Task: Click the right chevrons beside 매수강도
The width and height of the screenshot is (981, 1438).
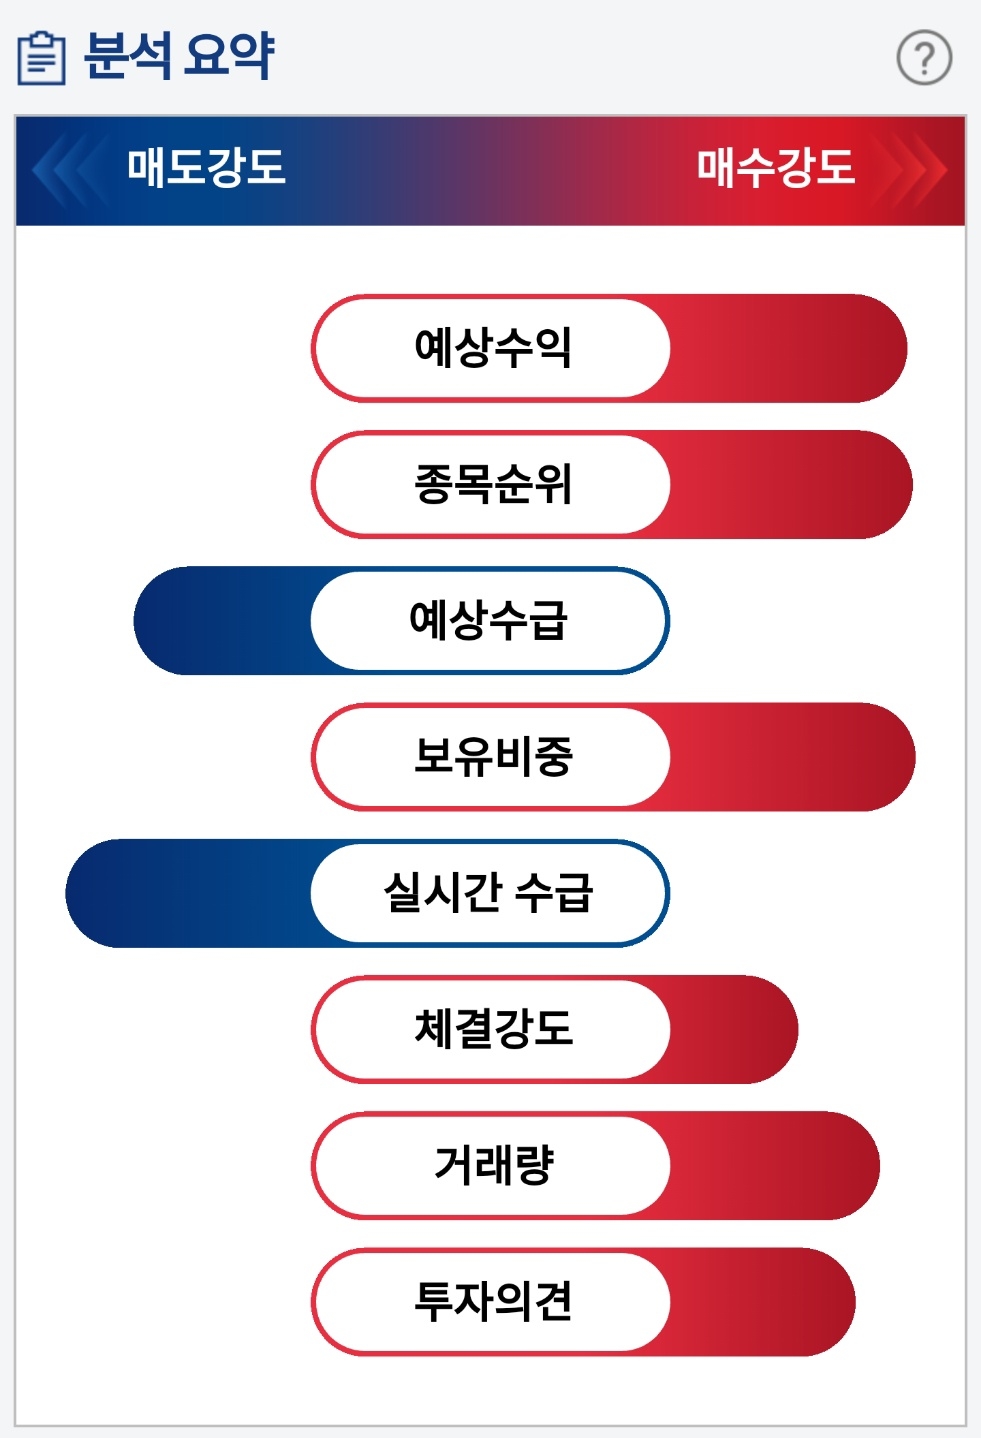Action: point(915,169)
